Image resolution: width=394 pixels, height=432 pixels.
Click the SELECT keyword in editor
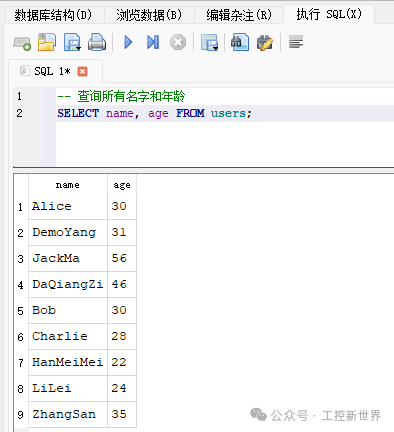(78, 113)
